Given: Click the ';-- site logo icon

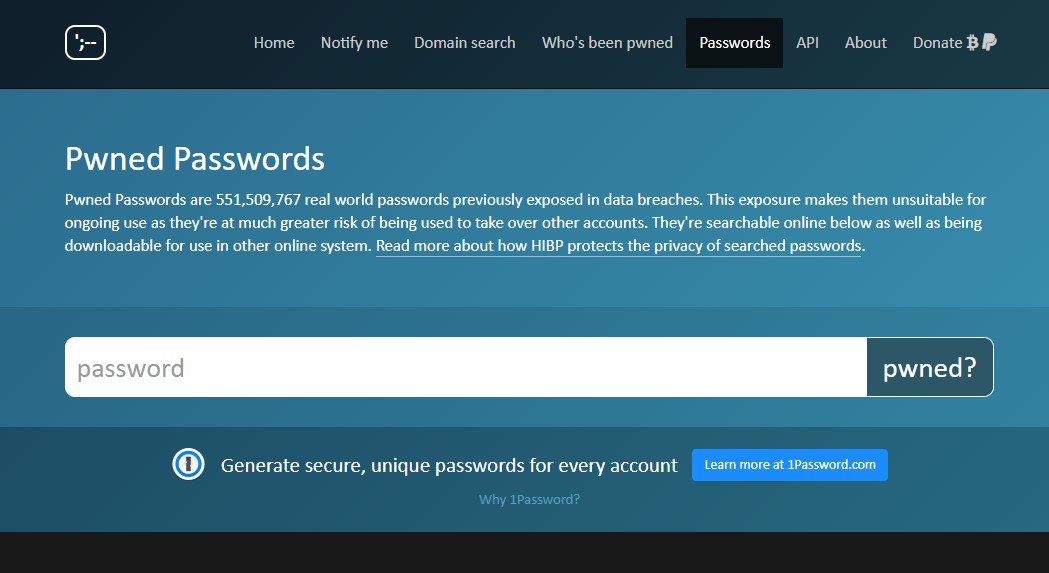Looking at the screenshot, I should coord(85,42).
